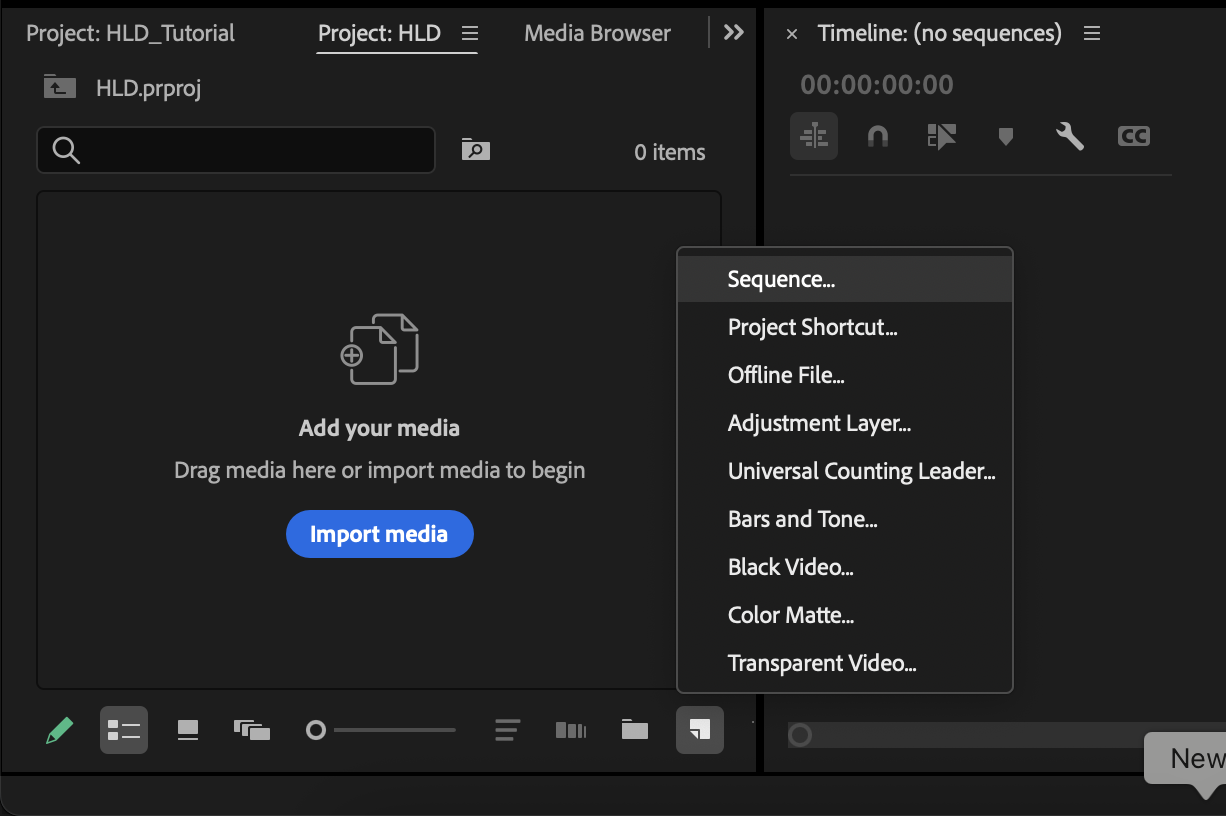Click the New Bin folder icon
Screen dimensions: 1226x816
point(634,730)
